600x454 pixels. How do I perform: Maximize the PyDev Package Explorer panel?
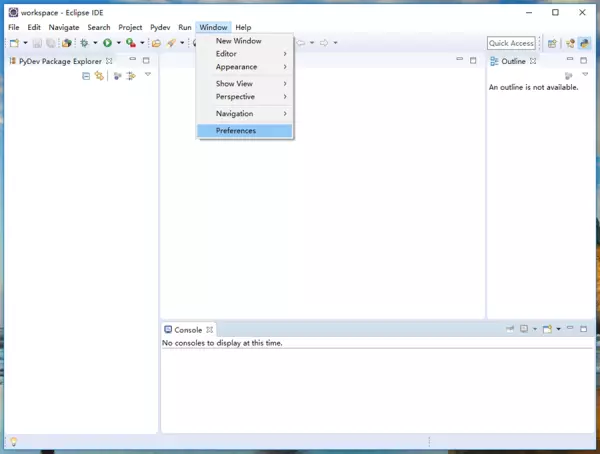146,60
